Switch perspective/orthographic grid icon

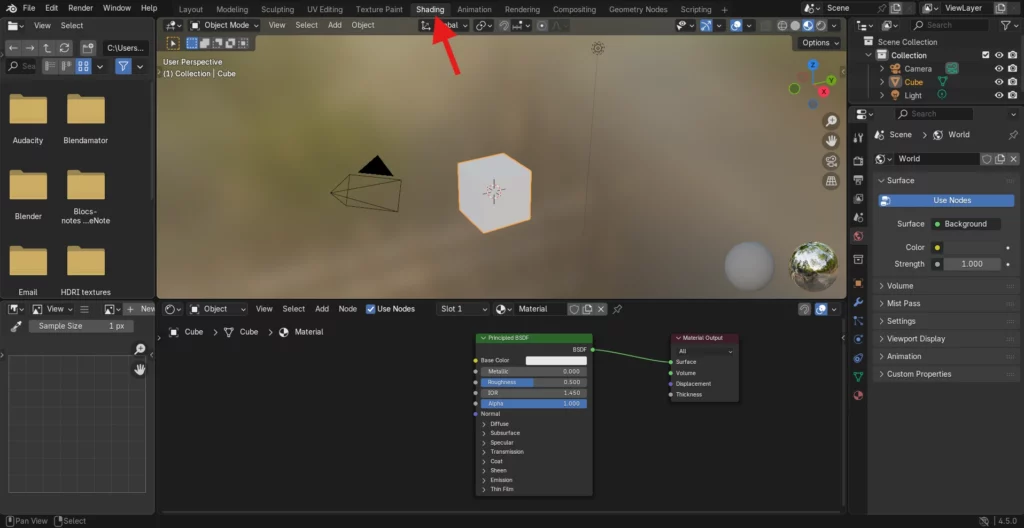[x=831, y=181]
